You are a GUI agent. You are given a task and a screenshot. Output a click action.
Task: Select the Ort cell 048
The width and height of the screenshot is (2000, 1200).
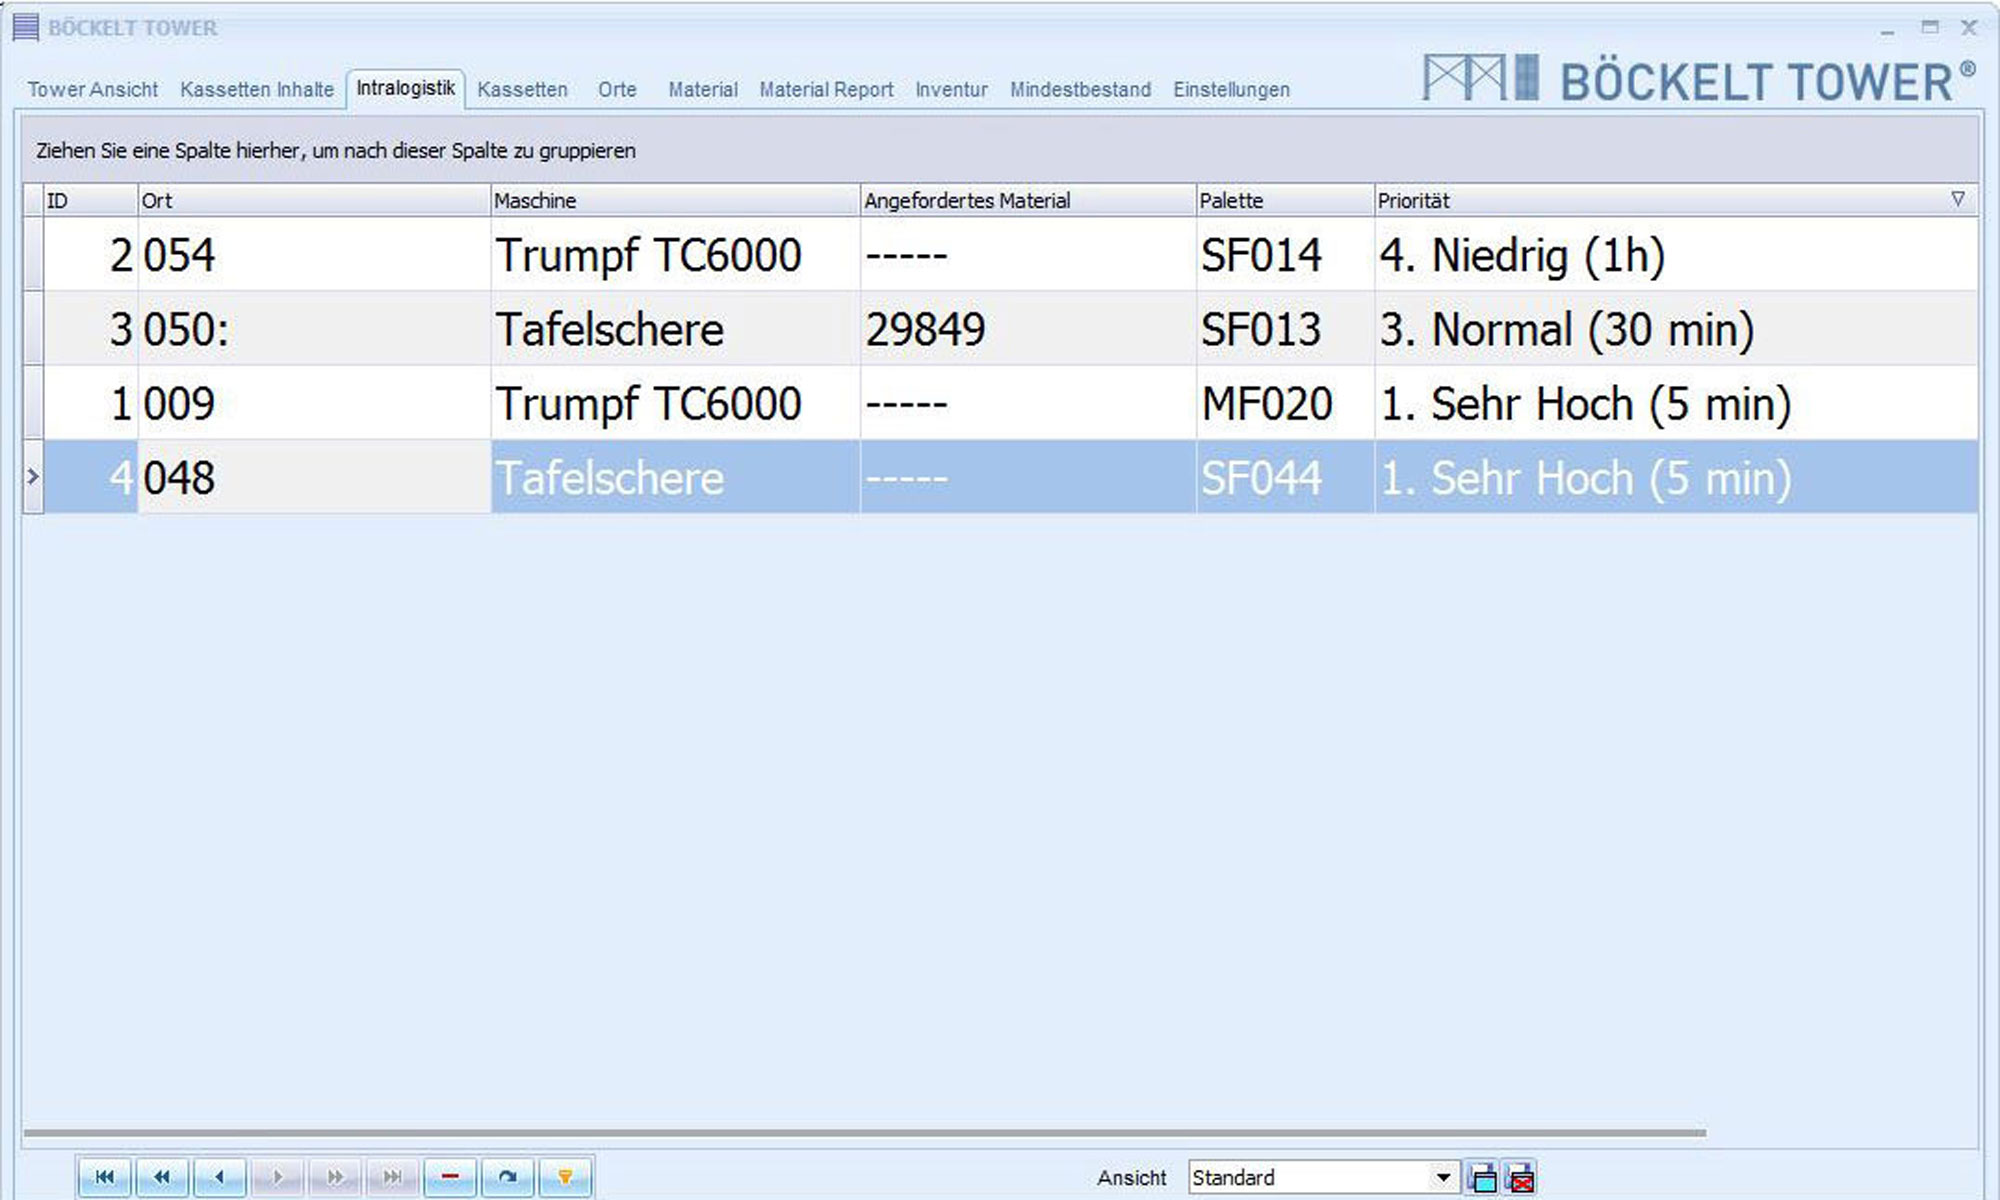coord(314,476)
